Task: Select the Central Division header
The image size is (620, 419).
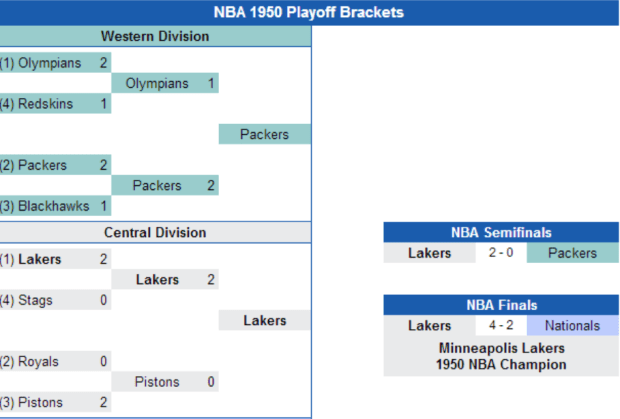Action: 155,233
